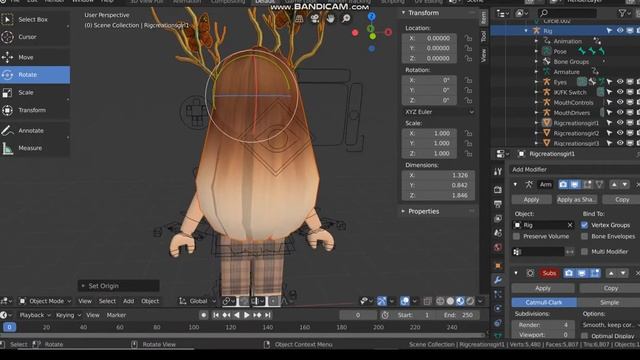The image size is (640, 360).
Task: Hide the MouthControls object in outliner
Action: (x=620, y=102)
